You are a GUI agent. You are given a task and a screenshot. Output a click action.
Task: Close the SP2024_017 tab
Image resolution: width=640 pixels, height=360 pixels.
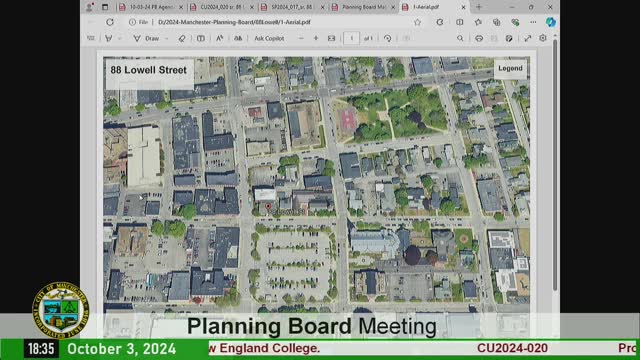point(323,7)
